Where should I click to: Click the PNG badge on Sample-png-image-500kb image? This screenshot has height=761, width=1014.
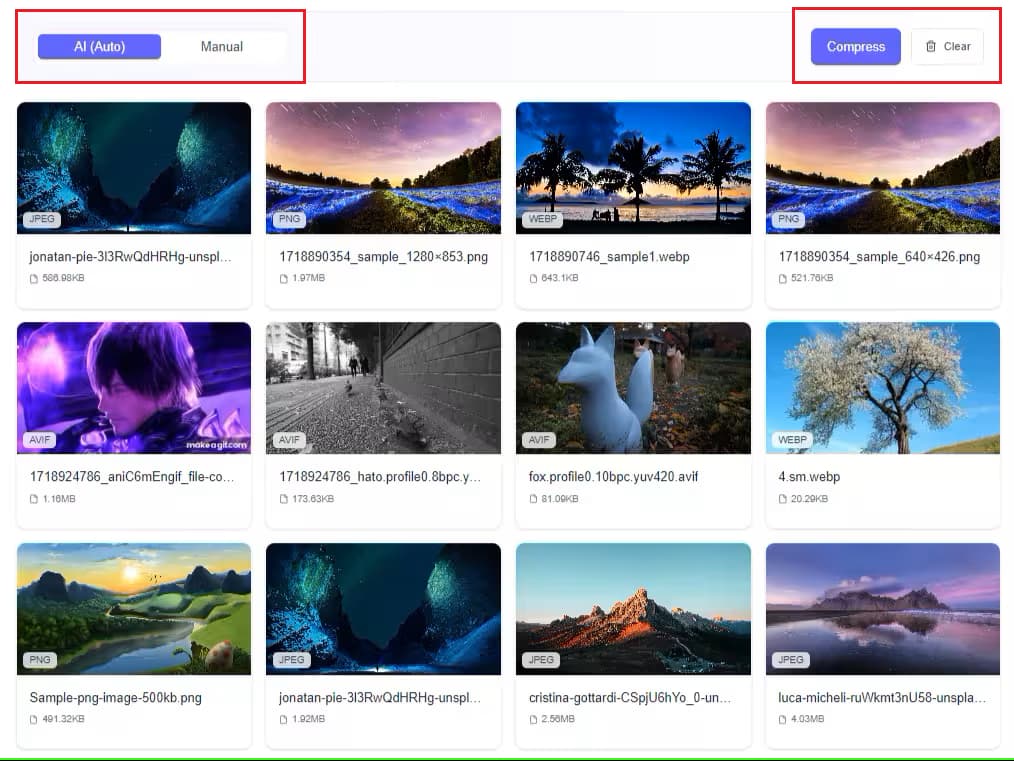39,660
